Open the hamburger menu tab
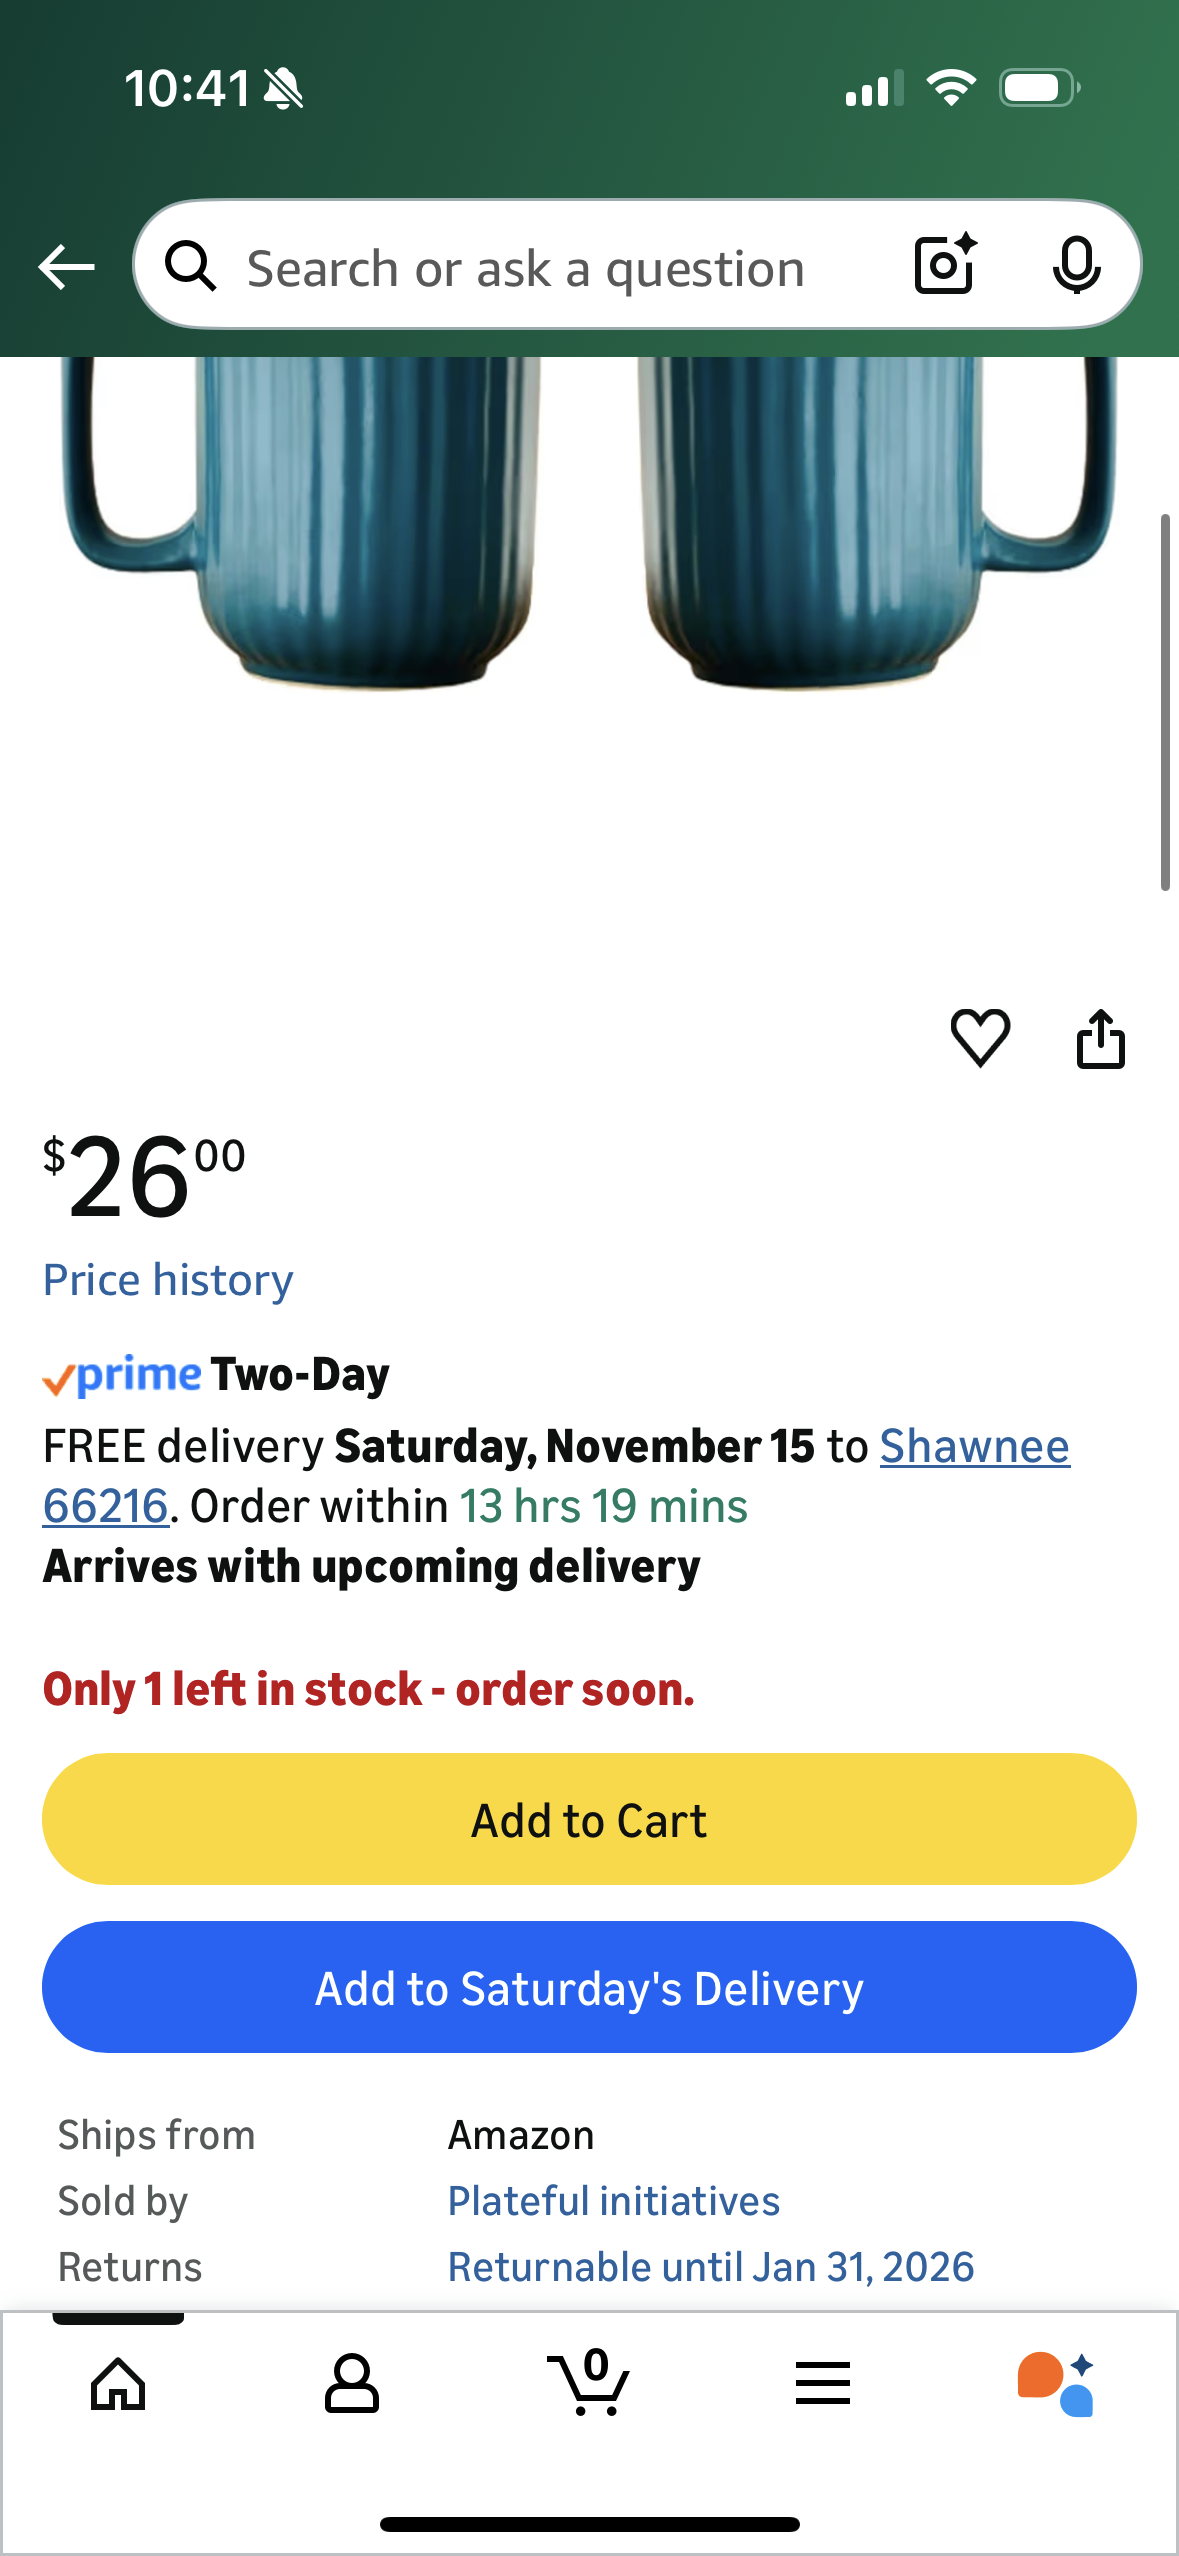This screenshot has height=2556, width=1179. [823, 2384]
